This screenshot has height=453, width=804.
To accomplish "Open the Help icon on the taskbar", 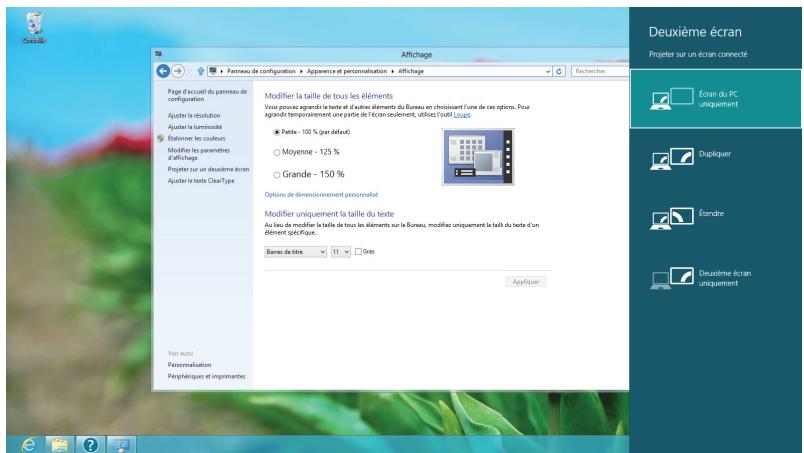I will (90, 444).
